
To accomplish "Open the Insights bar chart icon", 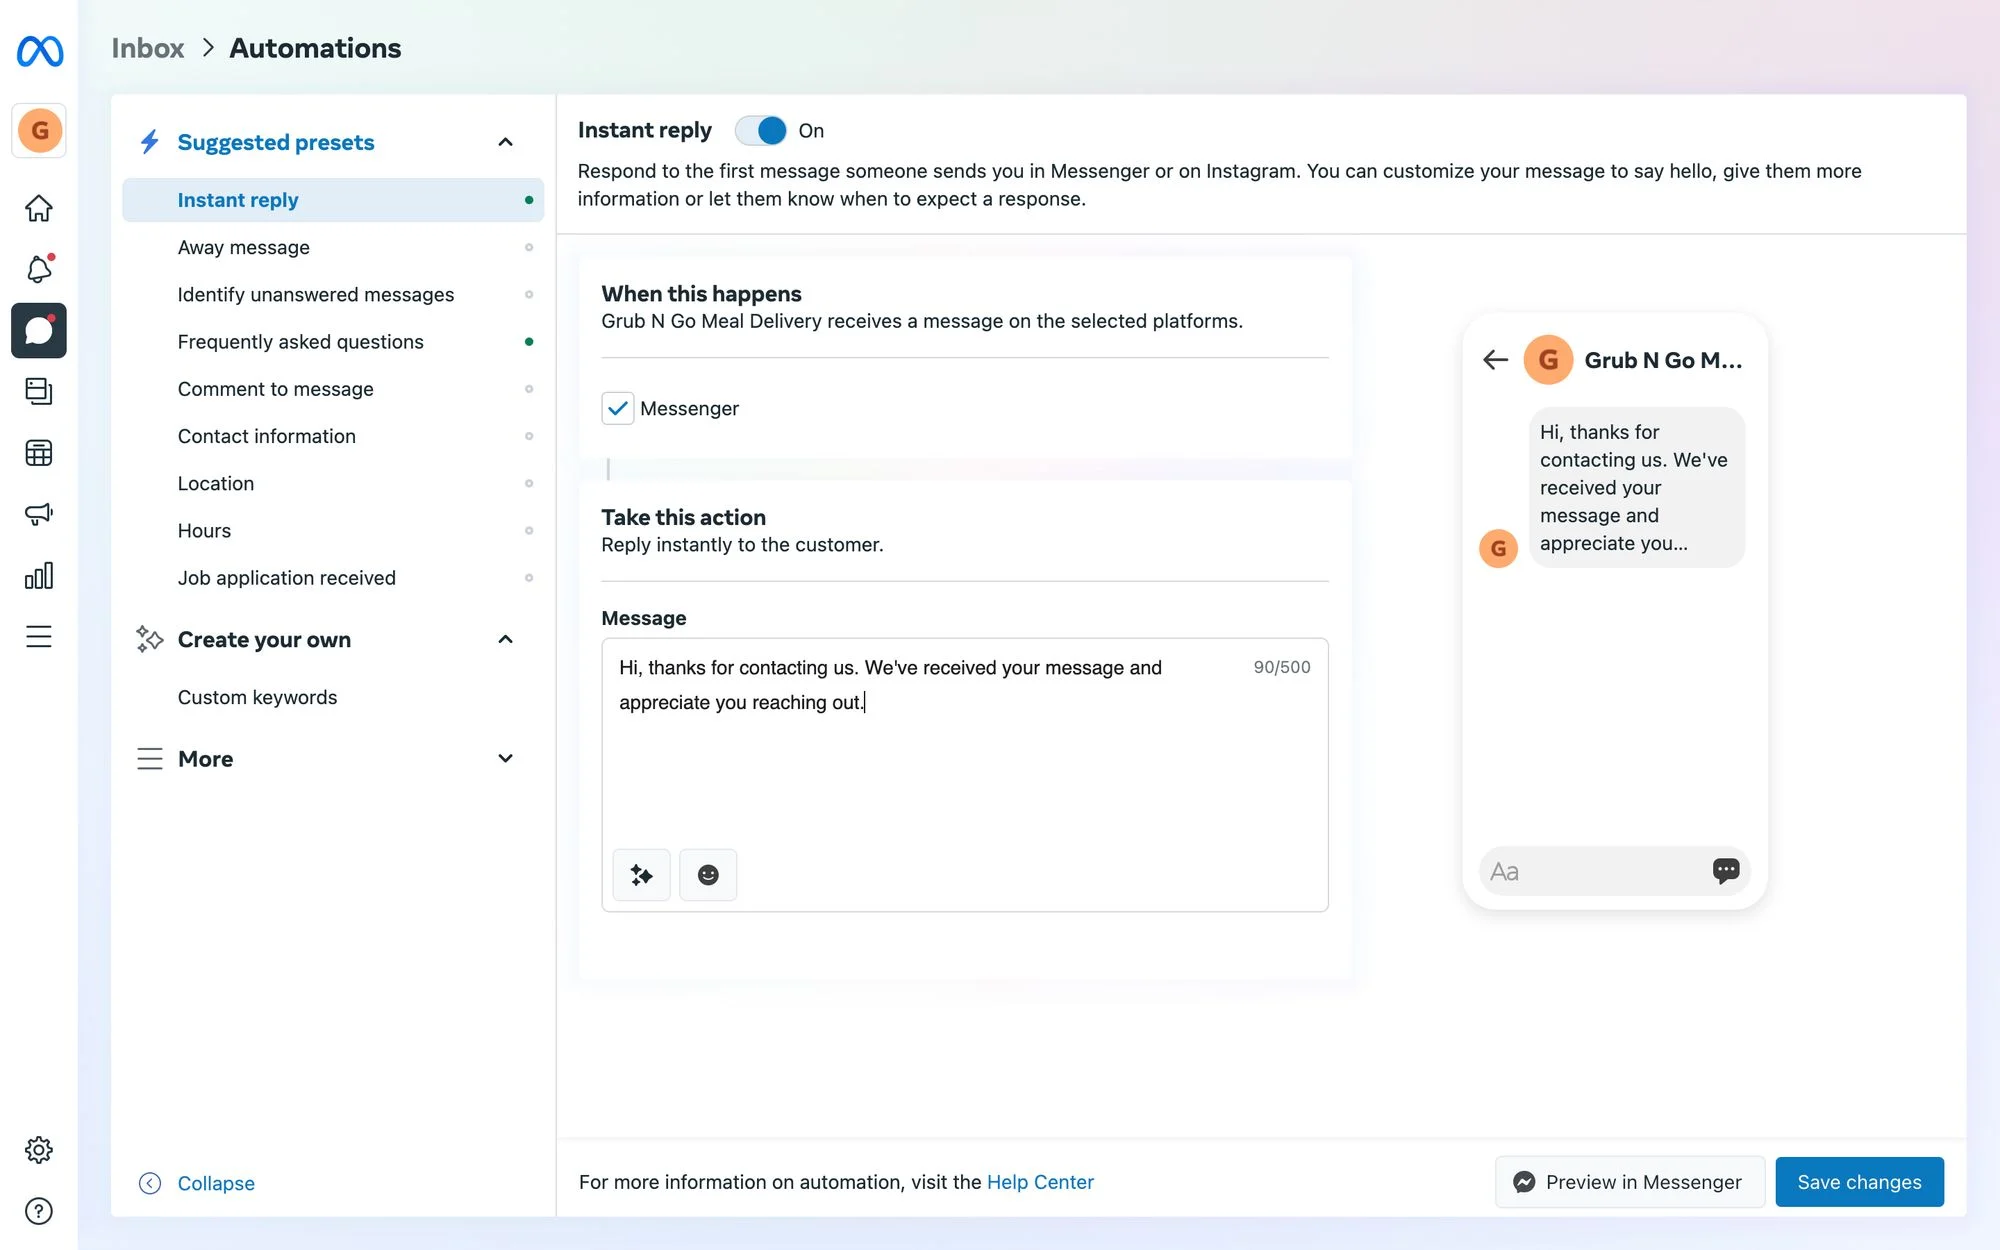I will [38, 575].
